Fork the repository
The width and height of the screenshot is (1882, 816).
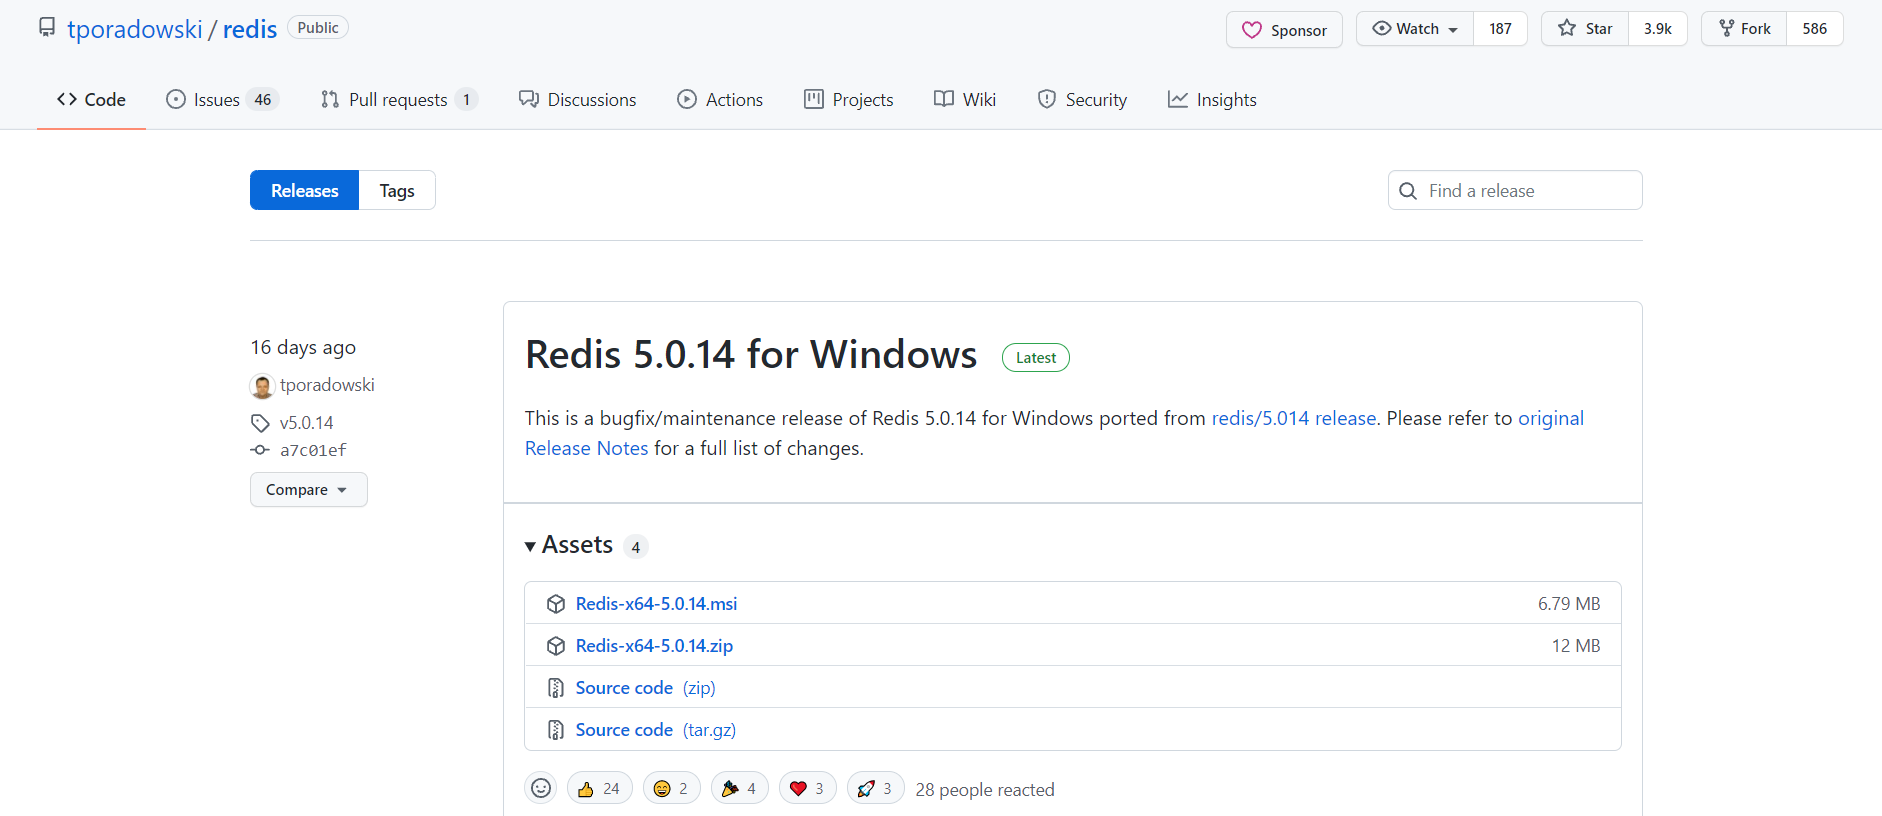coord(1744,29)
